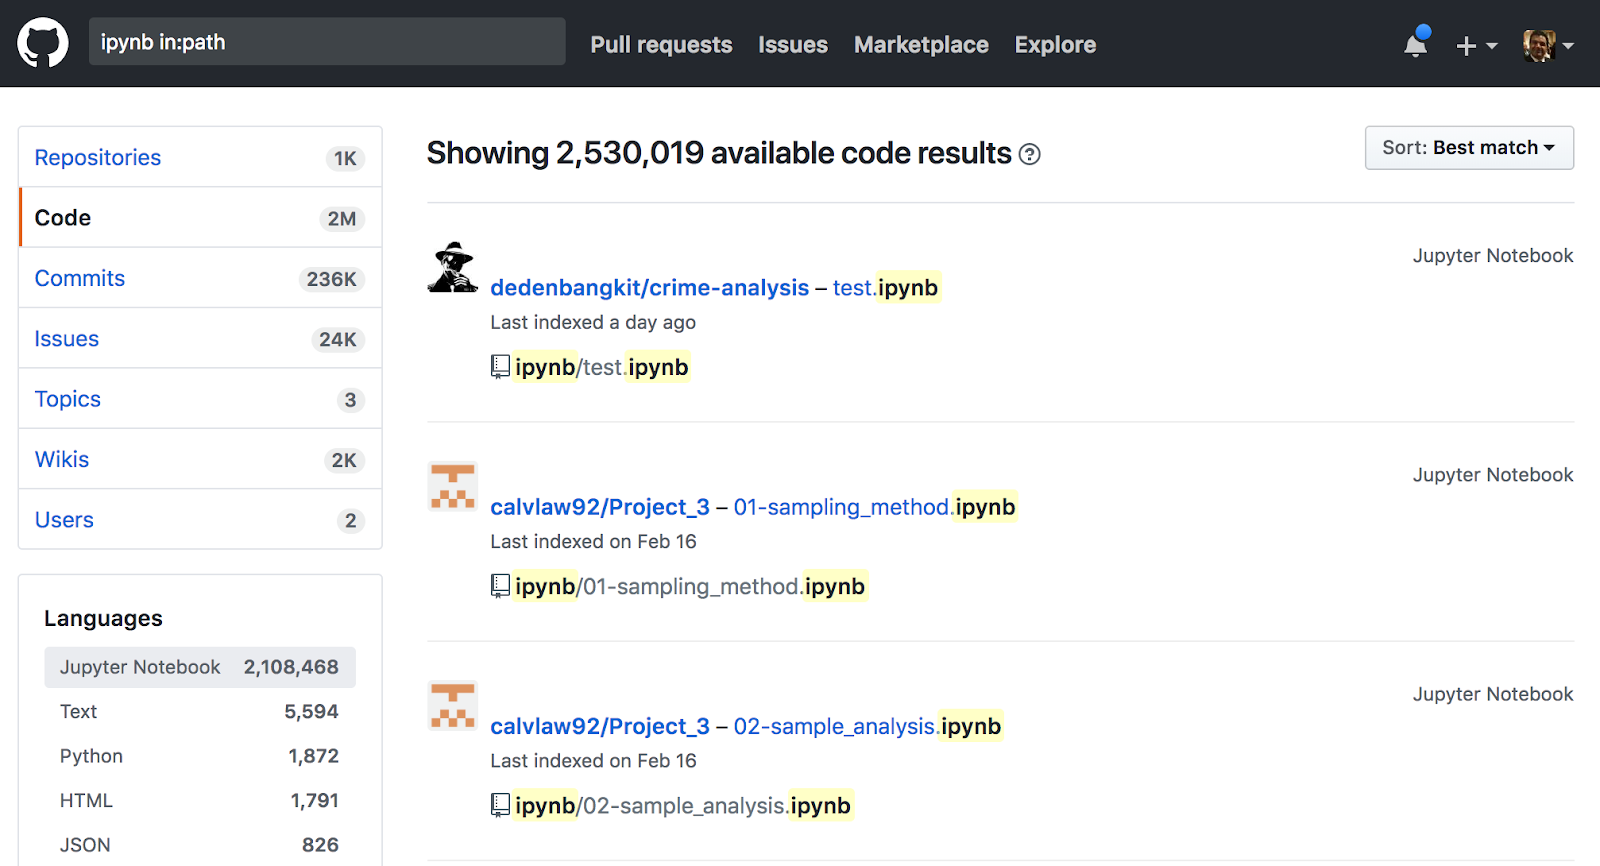Open the GitHub home logo
The width and height of the screenshot is (1600, 866).
43,44
